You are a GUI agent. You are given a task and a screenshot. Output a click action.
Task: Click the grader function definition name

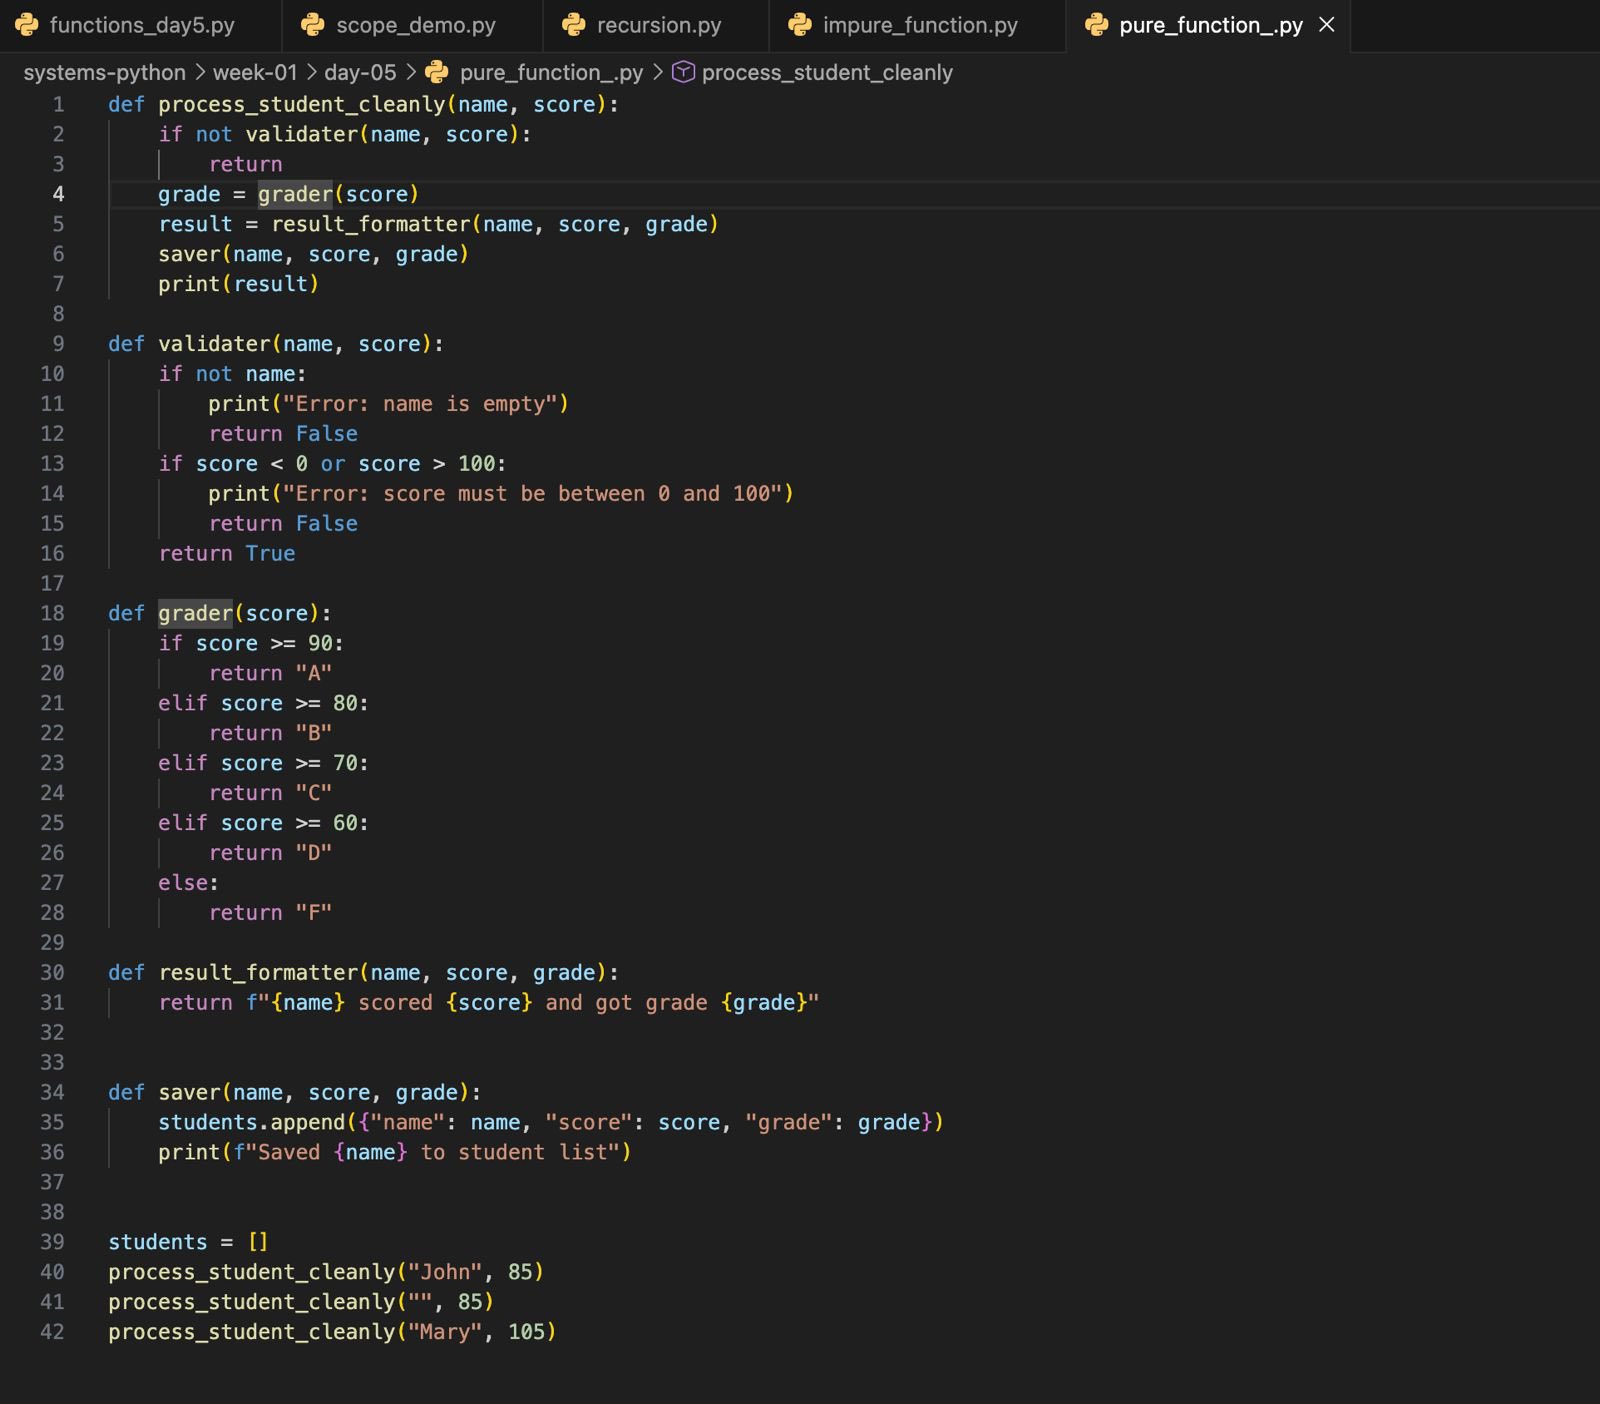click(x=195, y=613)
